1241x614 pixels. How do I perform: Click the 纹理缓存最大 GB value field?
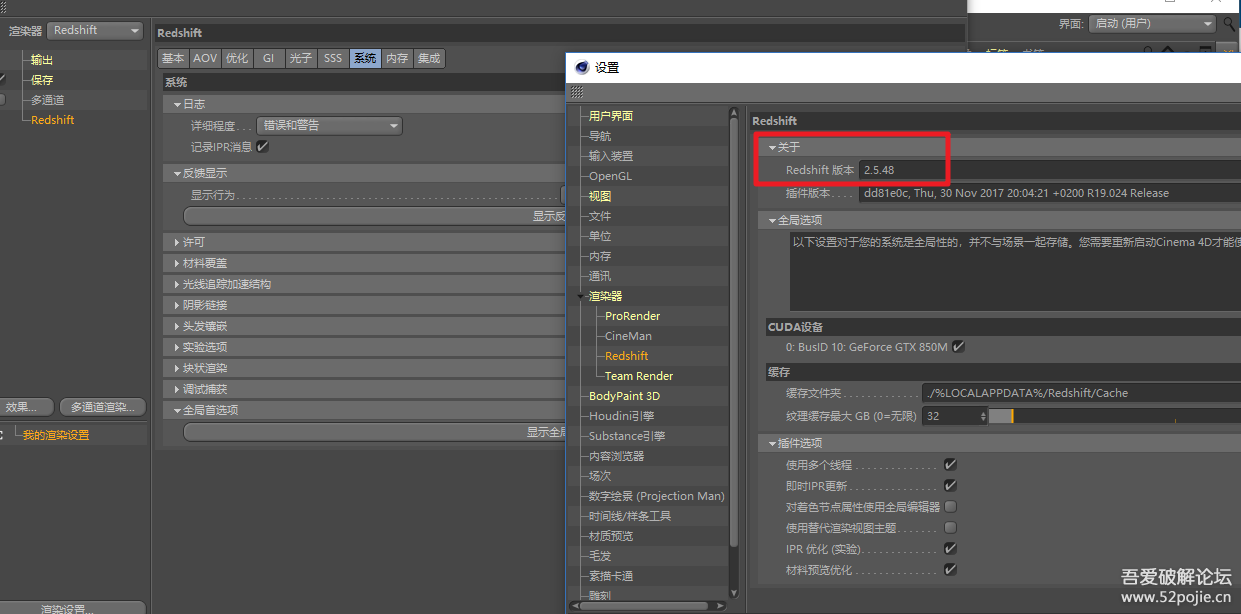pos(955,416)
